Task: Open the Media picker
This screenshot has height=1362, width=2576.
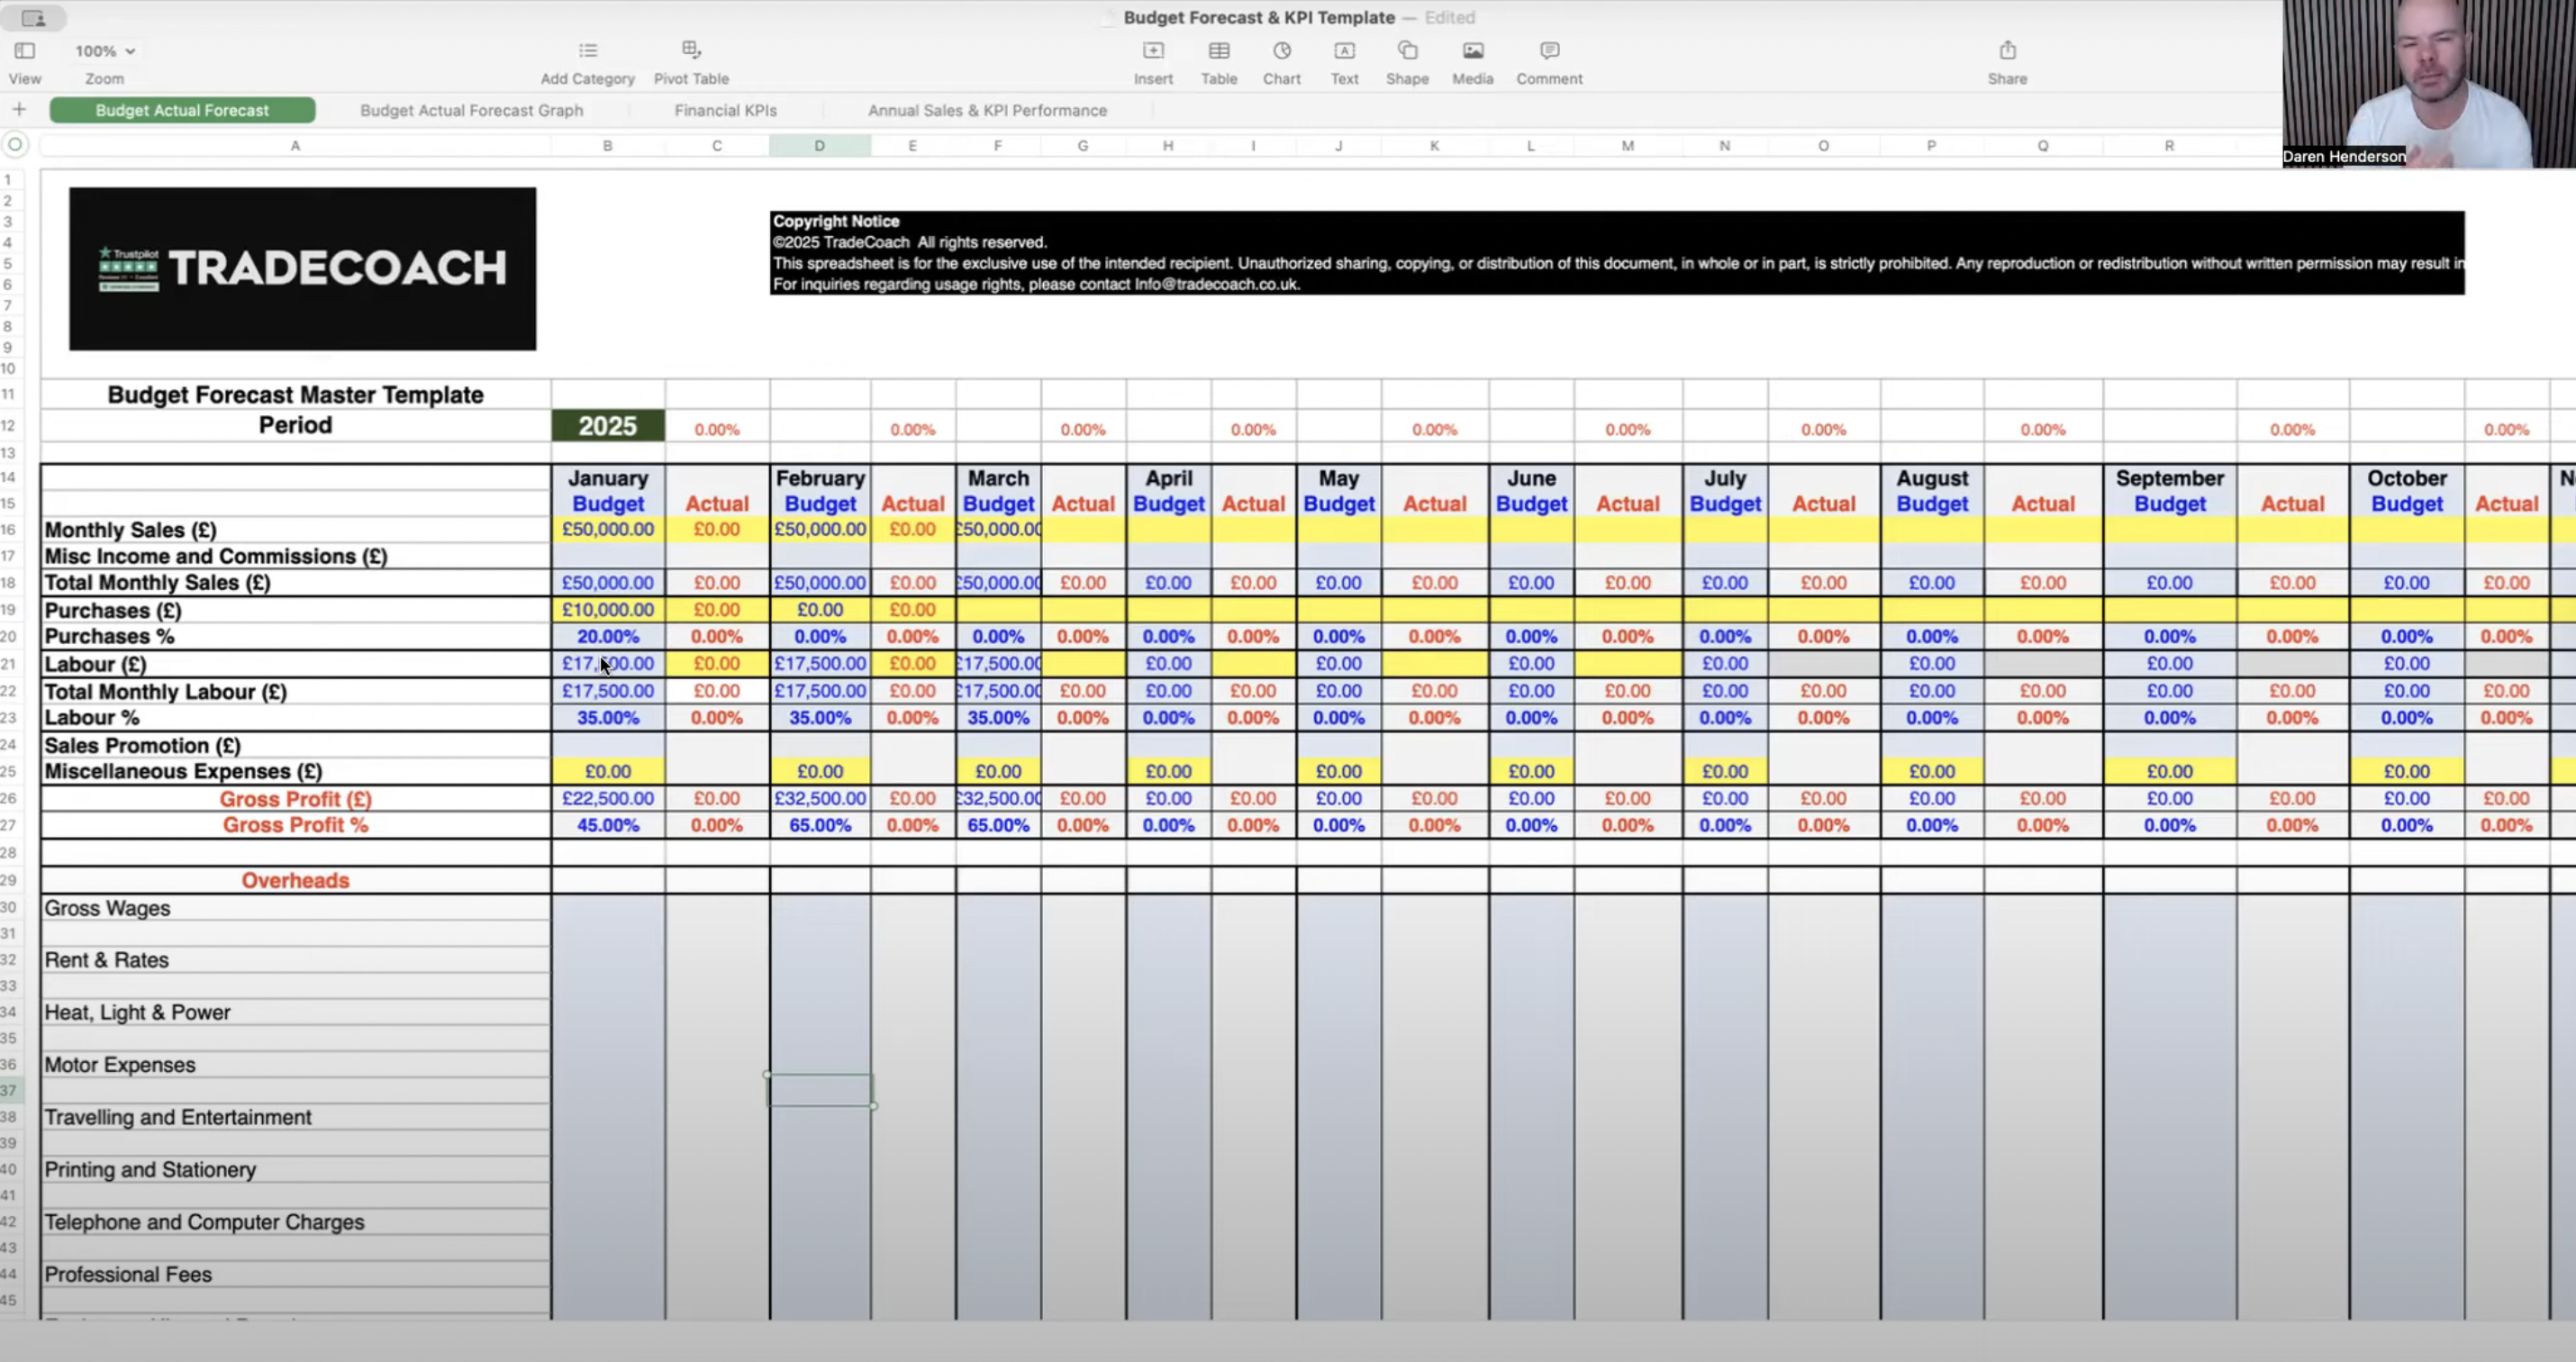Action: point(1473,51)
